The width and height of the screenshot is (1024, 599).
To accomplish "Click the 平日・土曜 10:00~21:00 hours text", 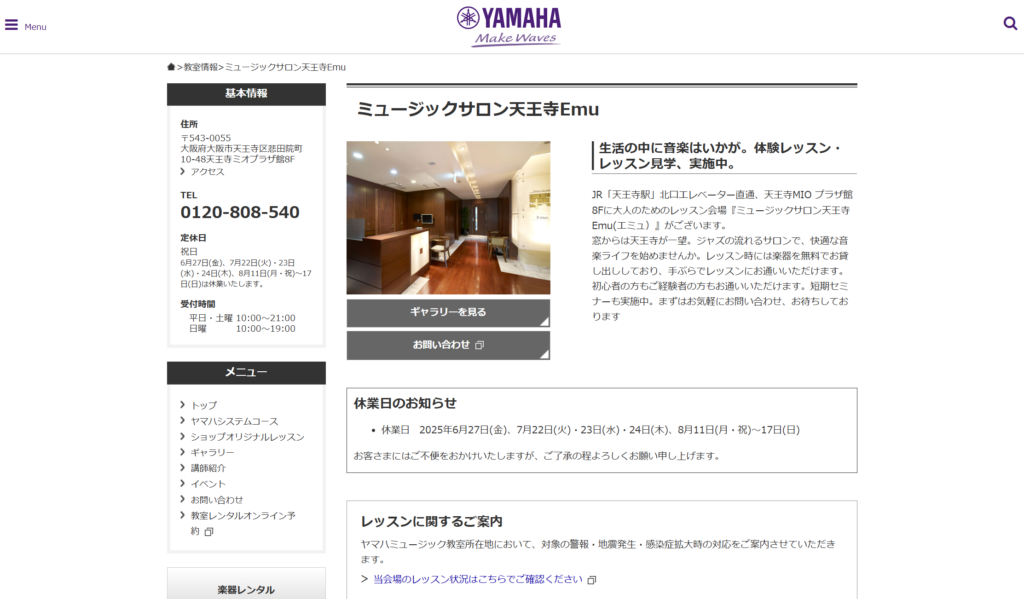I will point(242,318).
